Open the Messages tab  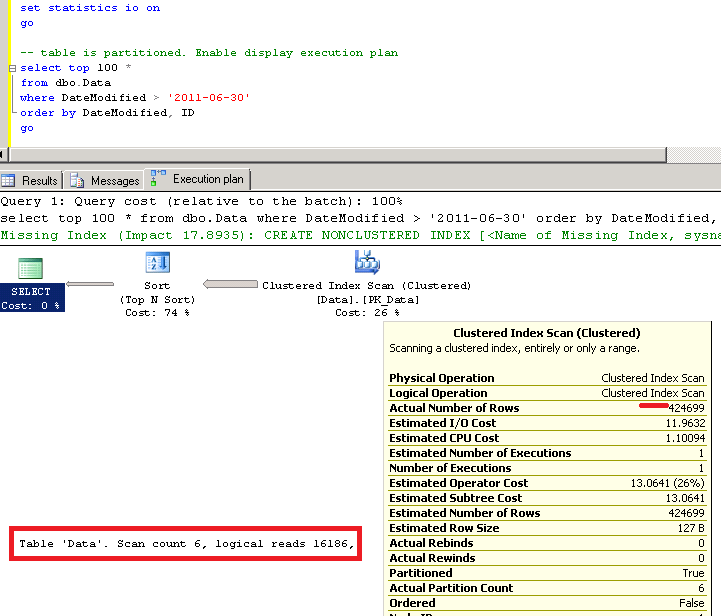click(104, 180)
